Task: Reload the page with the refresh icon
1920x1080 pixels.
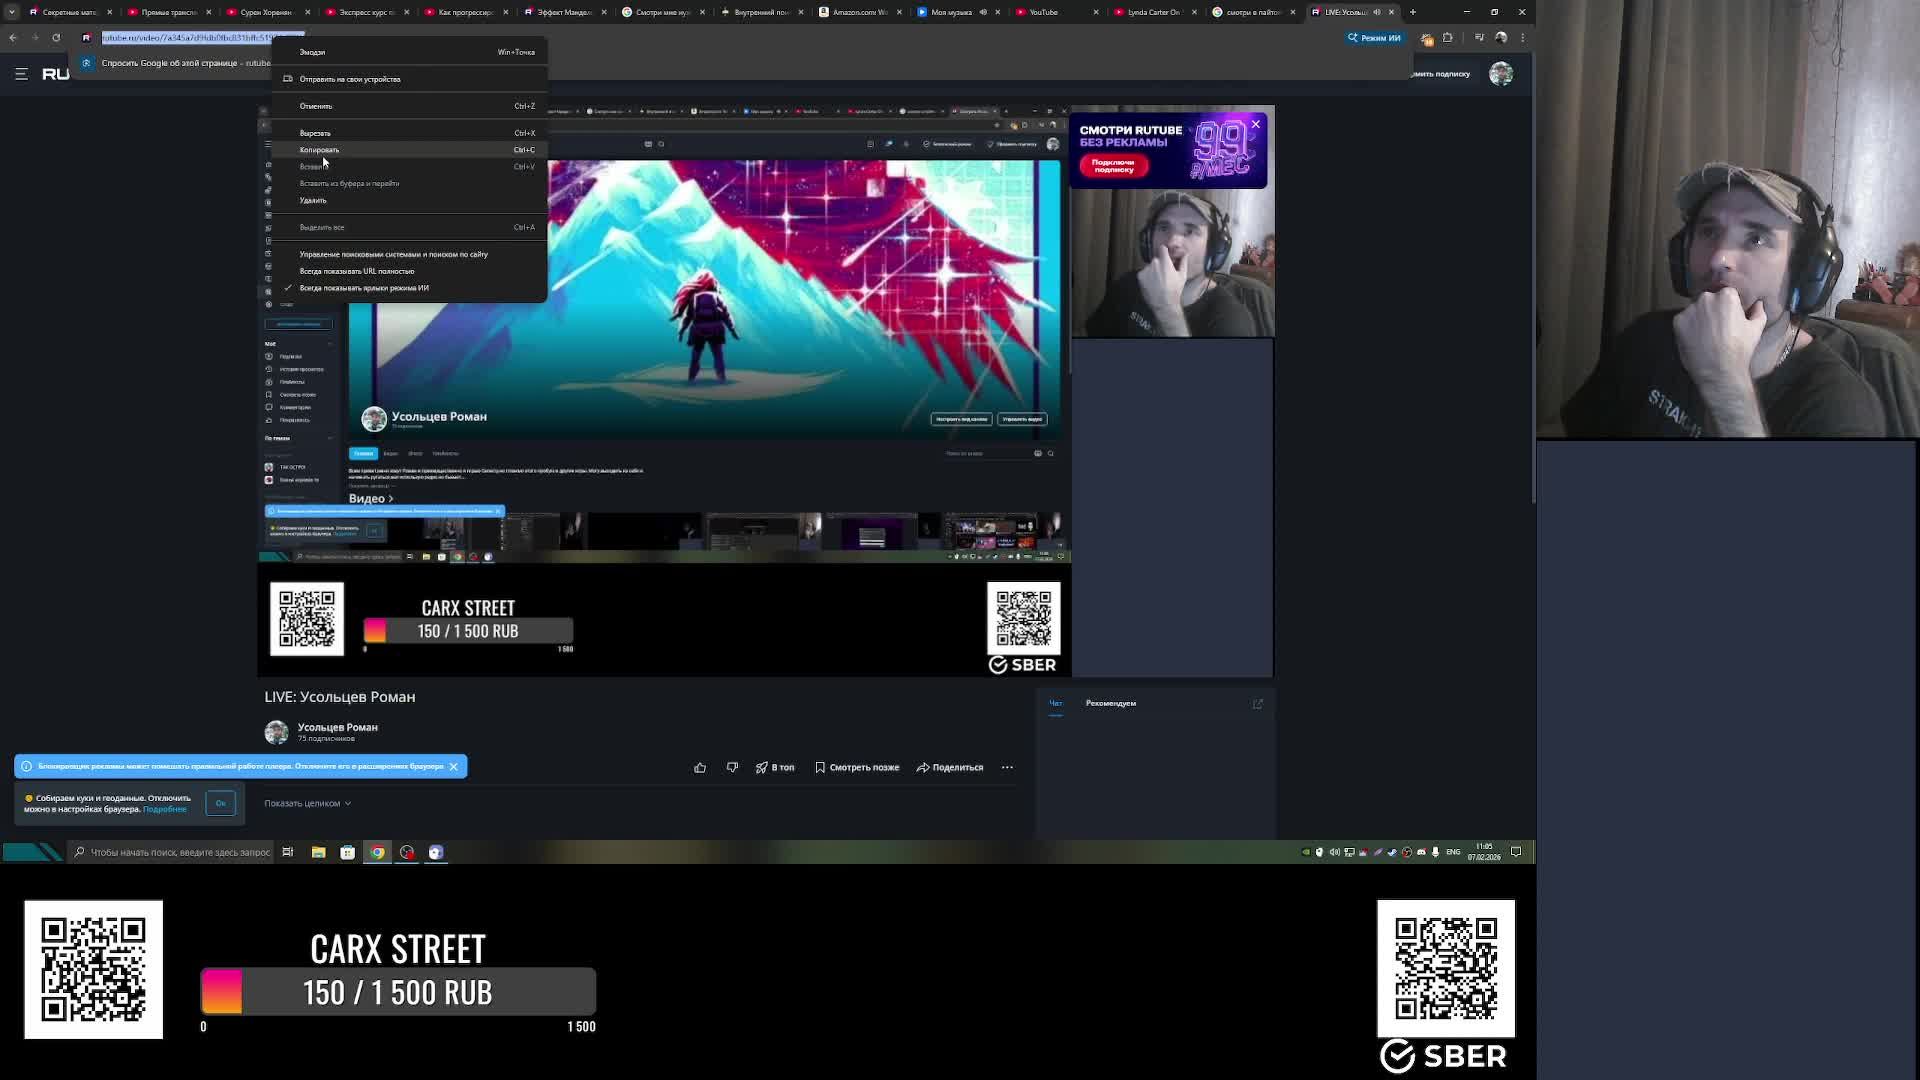Action: pyautogui.click(x=56, y=38)
